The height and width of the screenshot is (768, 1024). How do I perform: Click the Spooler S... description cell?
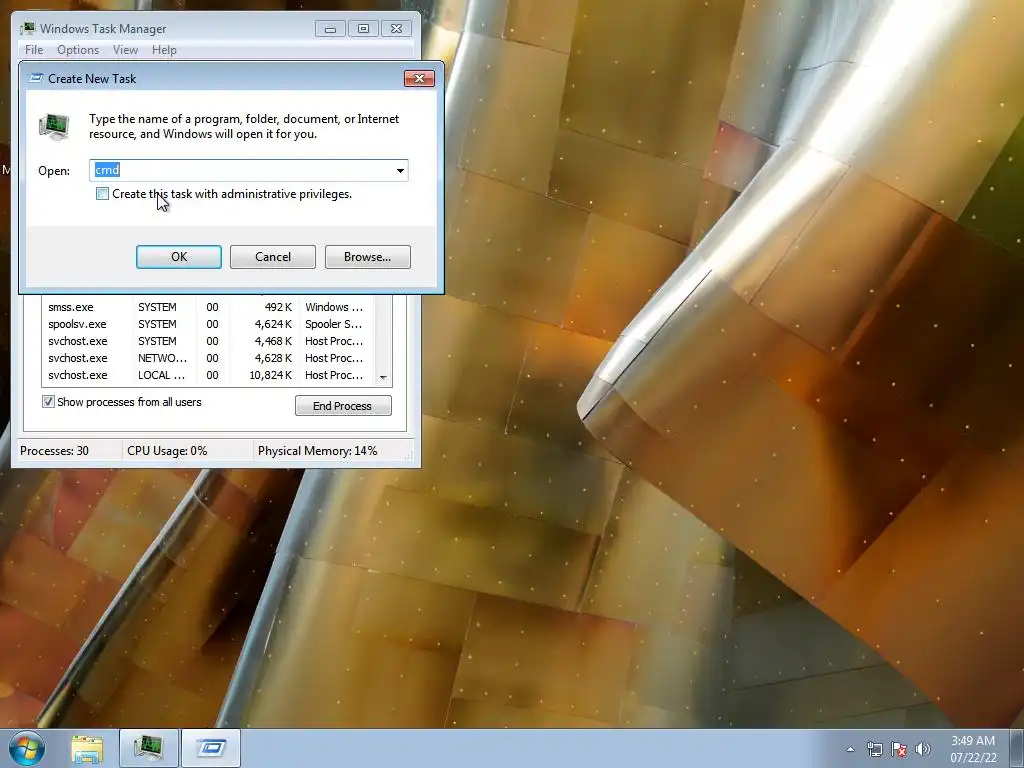[334, 324]
